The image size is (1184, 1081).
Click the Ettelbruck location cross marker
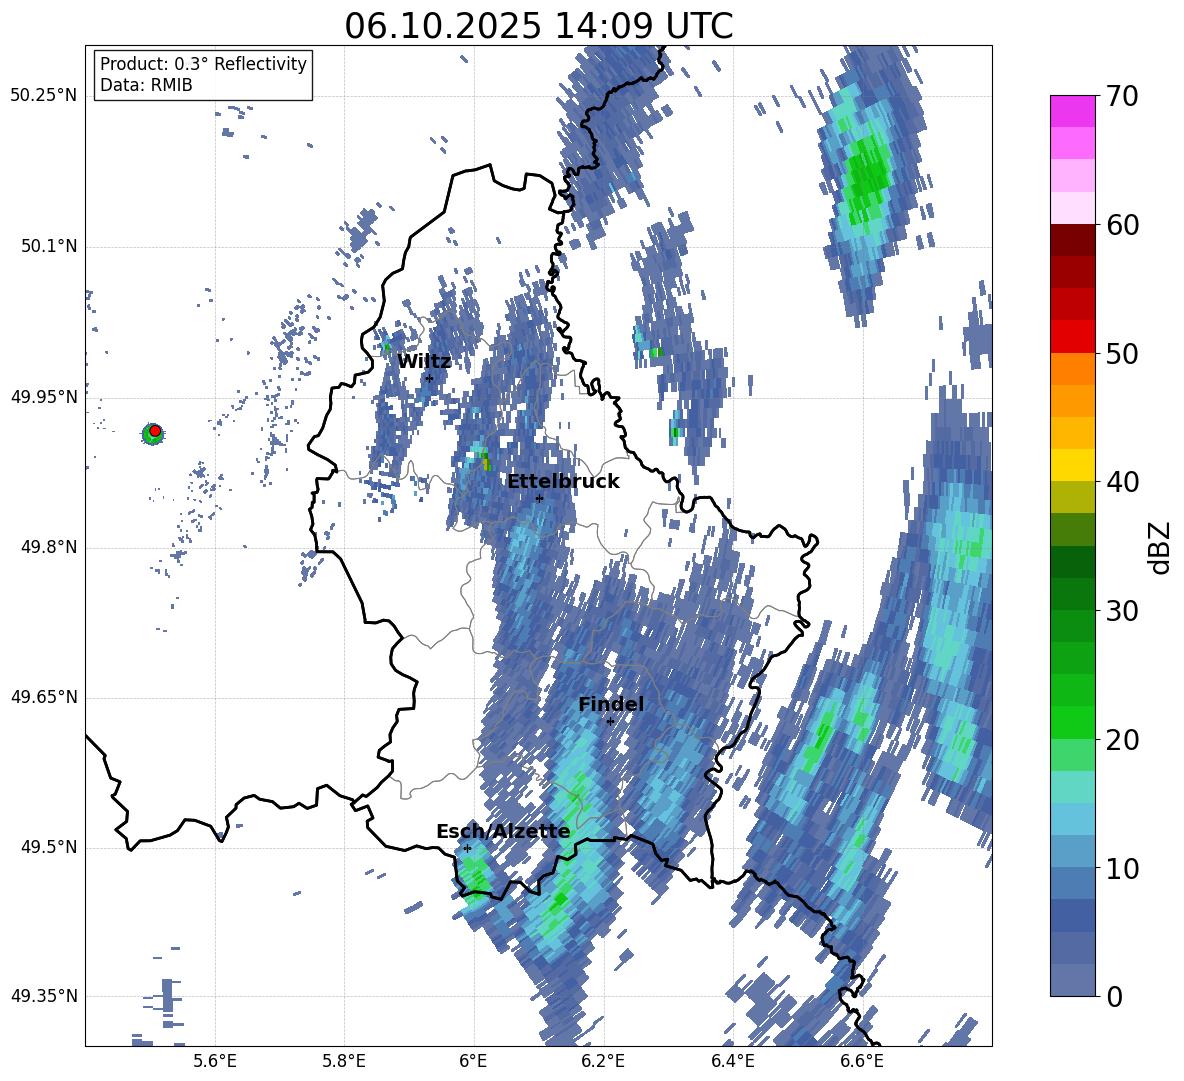coord(539,499)
